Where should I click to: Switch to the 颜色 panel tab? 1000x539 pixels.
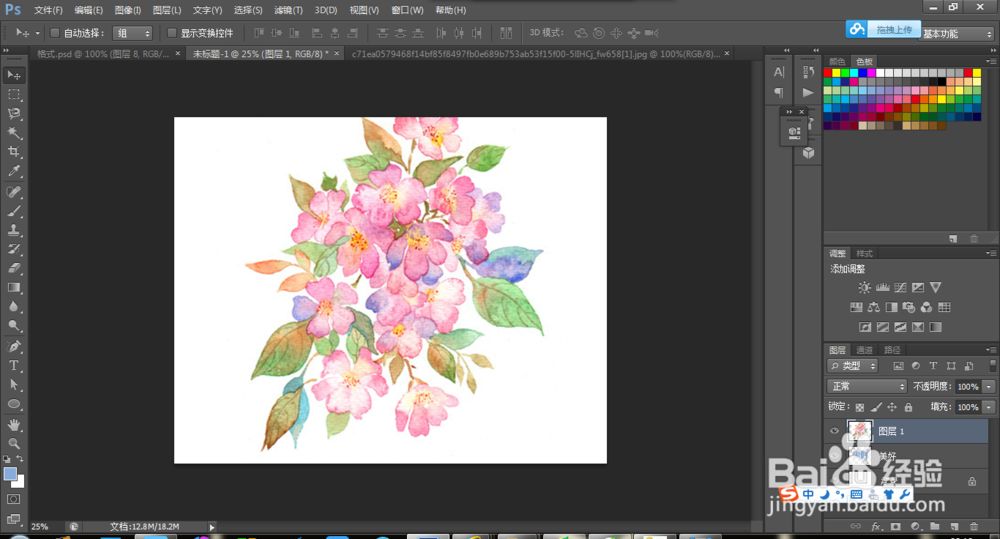click(x=837, y=61)
